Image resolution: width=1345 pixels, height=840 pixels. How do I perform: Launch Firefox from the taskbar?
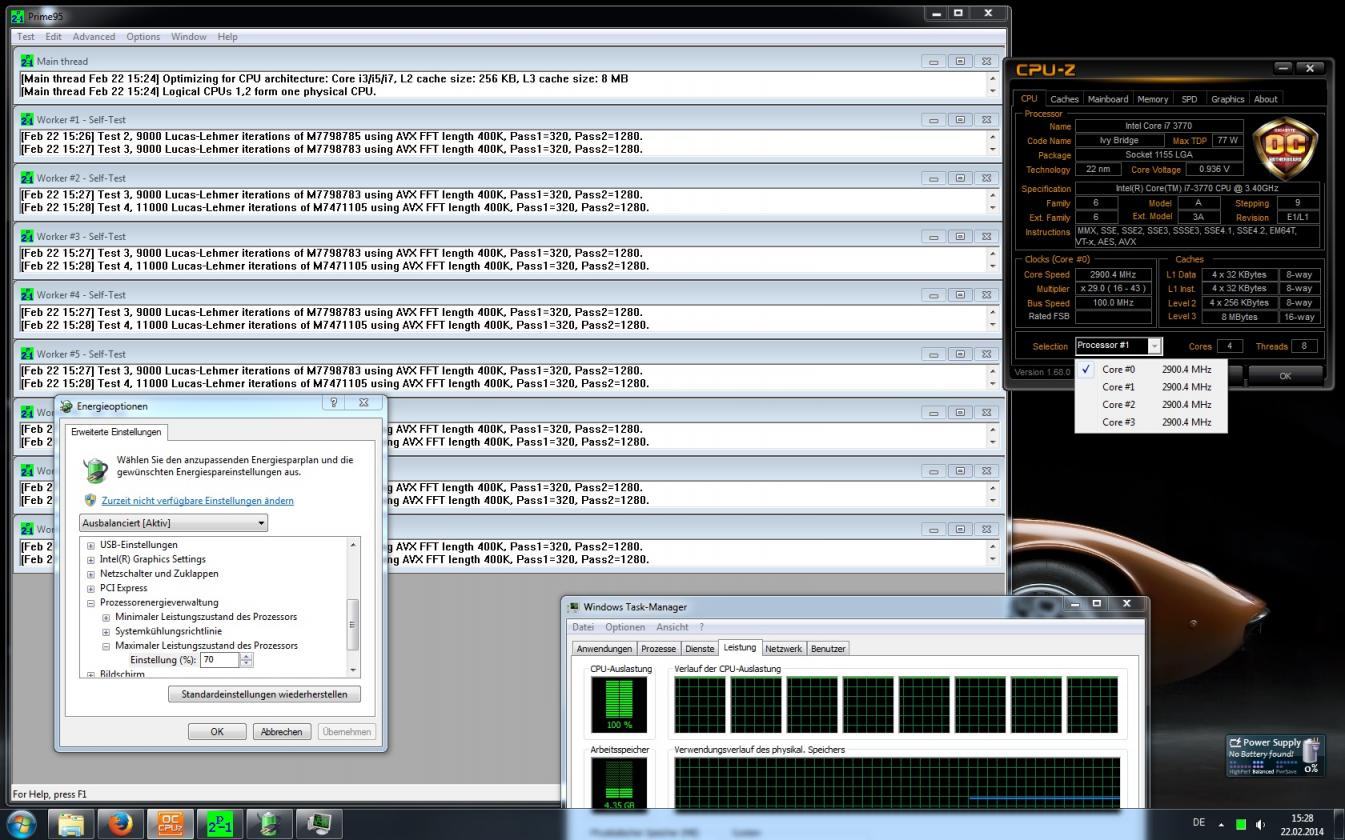coord(121,824)
